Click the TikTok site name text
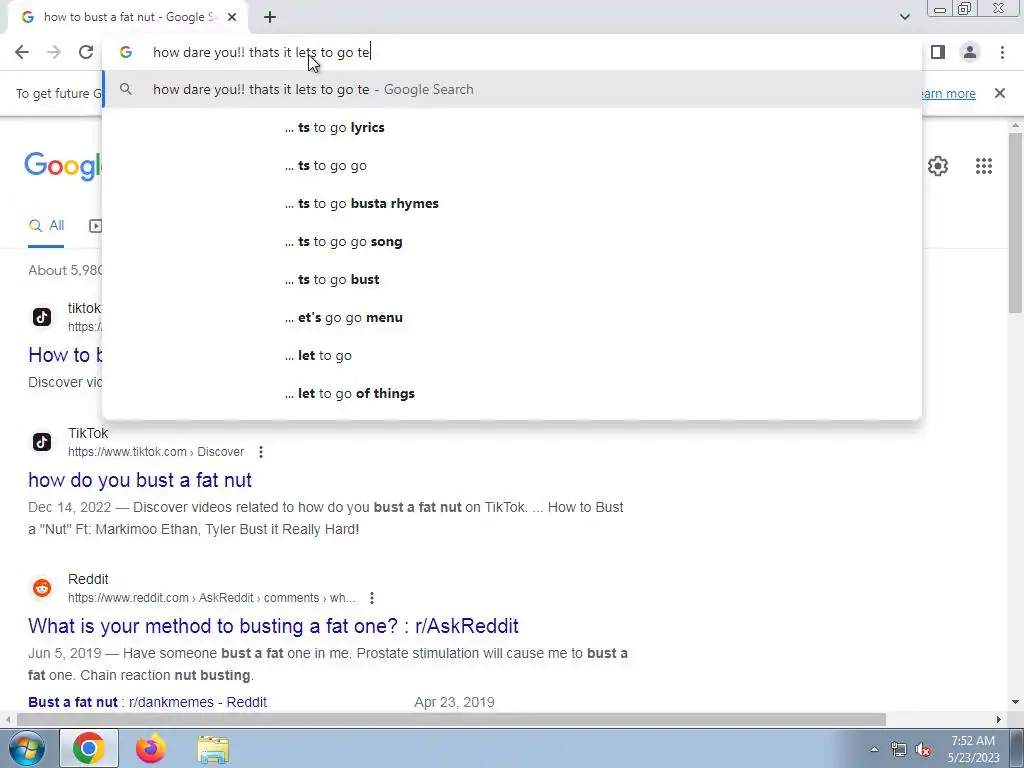This screenshot has width=1024, height=768. click(x=88, y=434)
